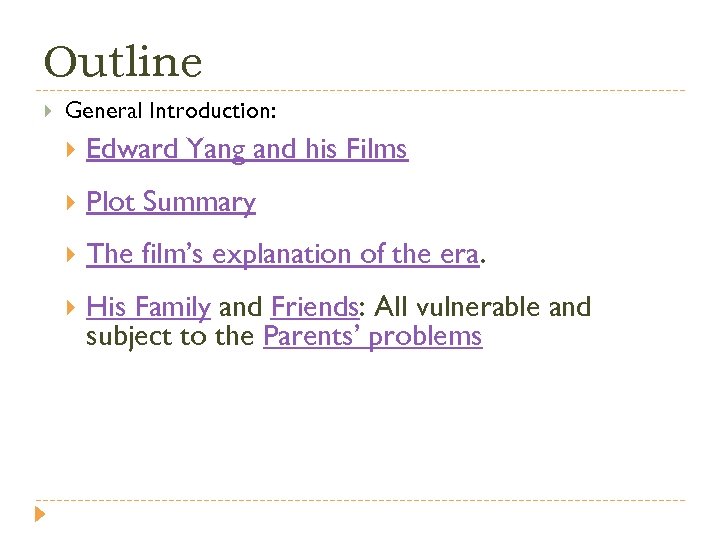This screenshot has height=540, width=720.
Task: Follow the film's explanation of the era link
Action: 282,255
